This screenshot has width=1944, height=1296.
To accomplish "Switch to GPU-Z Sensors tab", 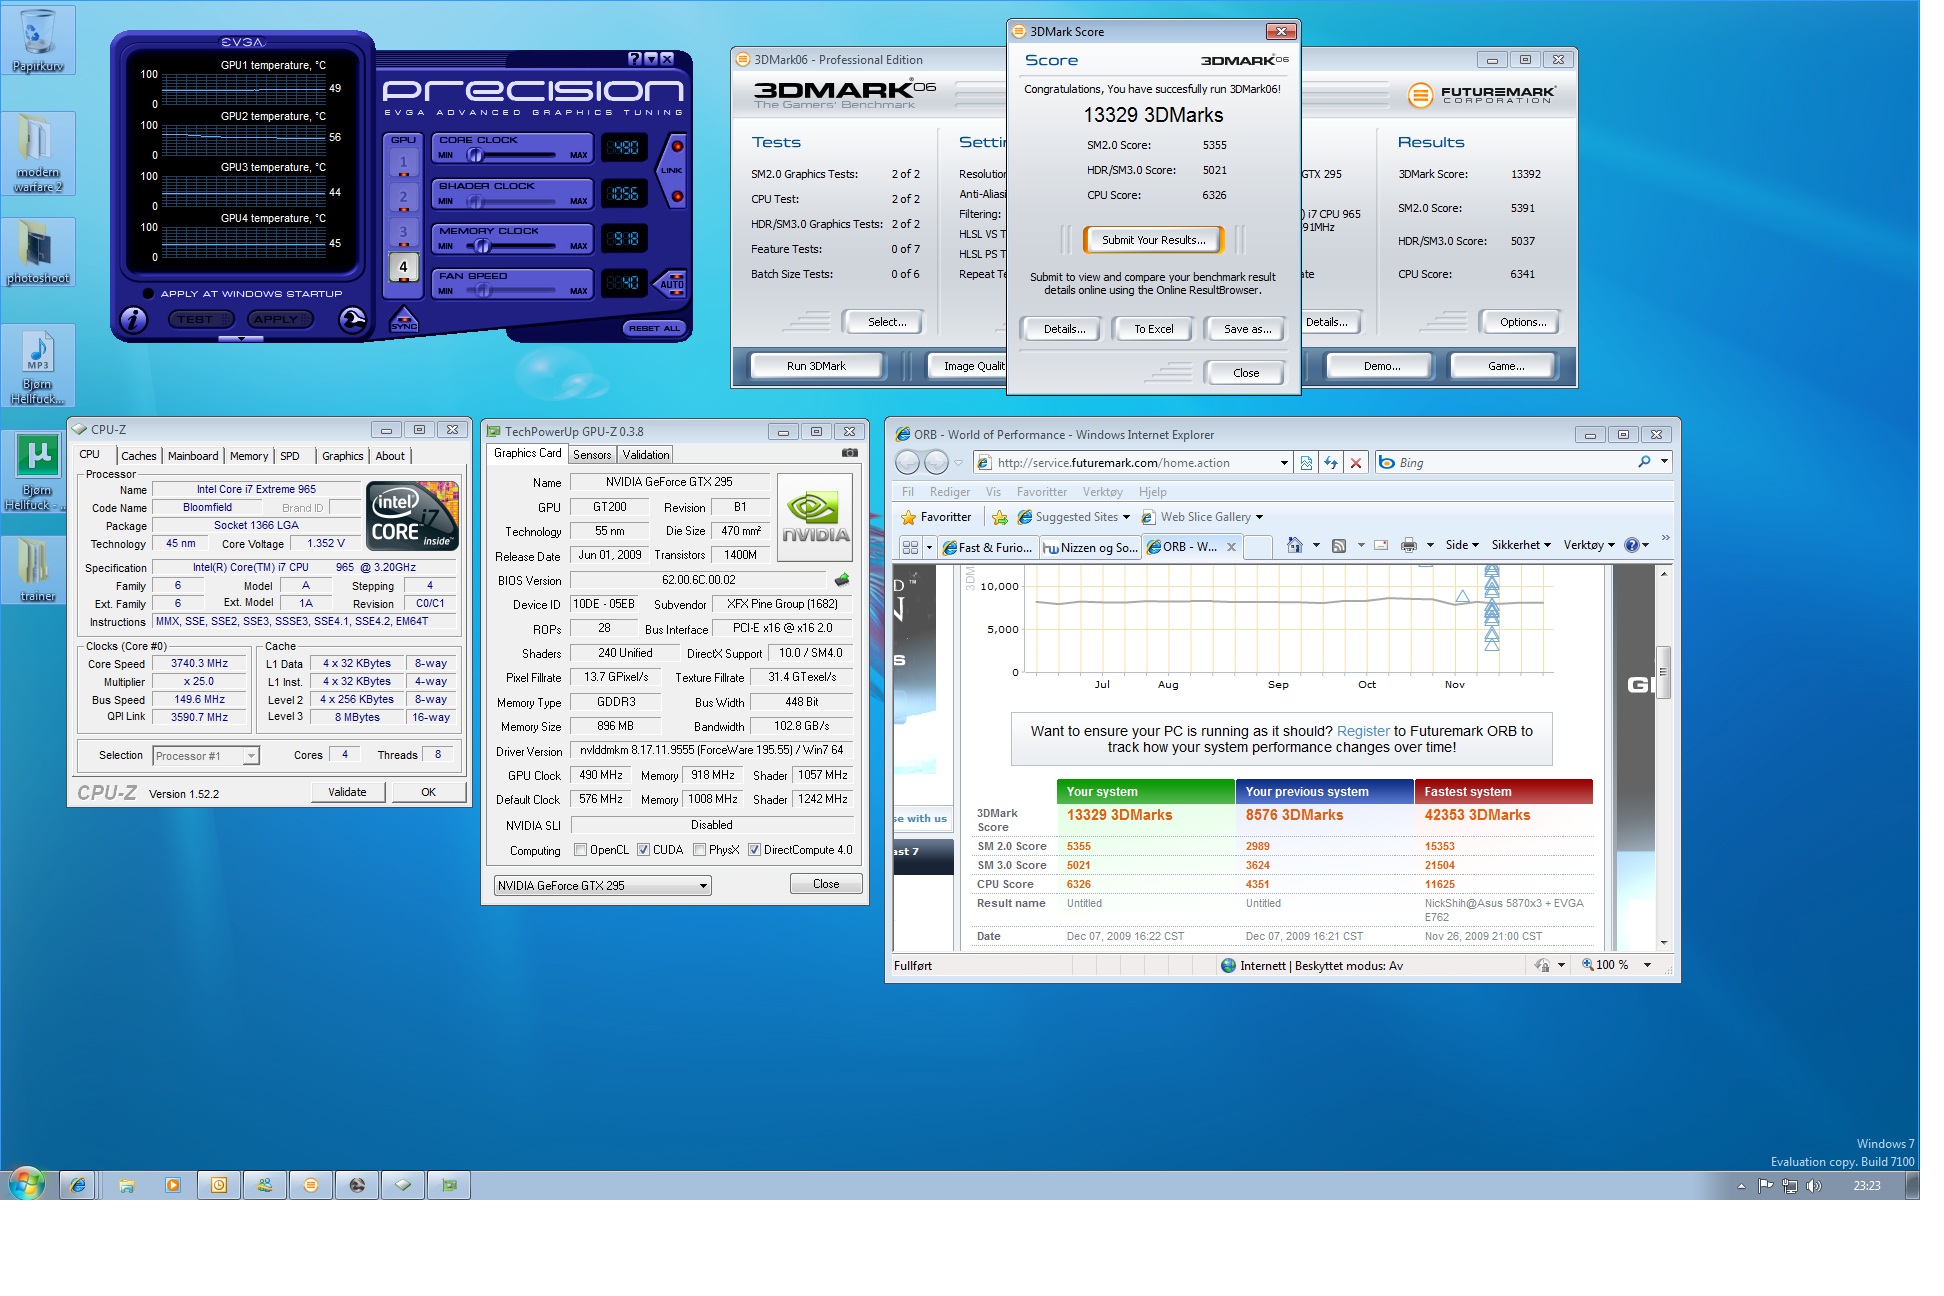I will (592, 455).
